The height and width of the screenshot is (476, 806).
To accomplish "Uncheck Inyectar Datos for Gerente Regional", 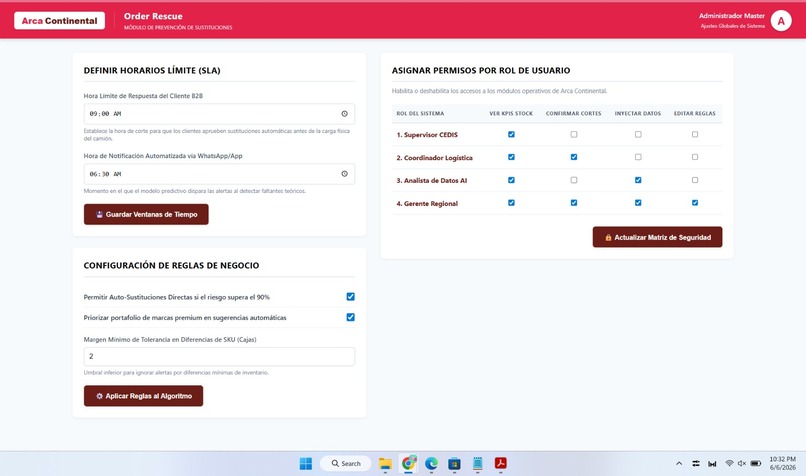I will pos(638,203).
